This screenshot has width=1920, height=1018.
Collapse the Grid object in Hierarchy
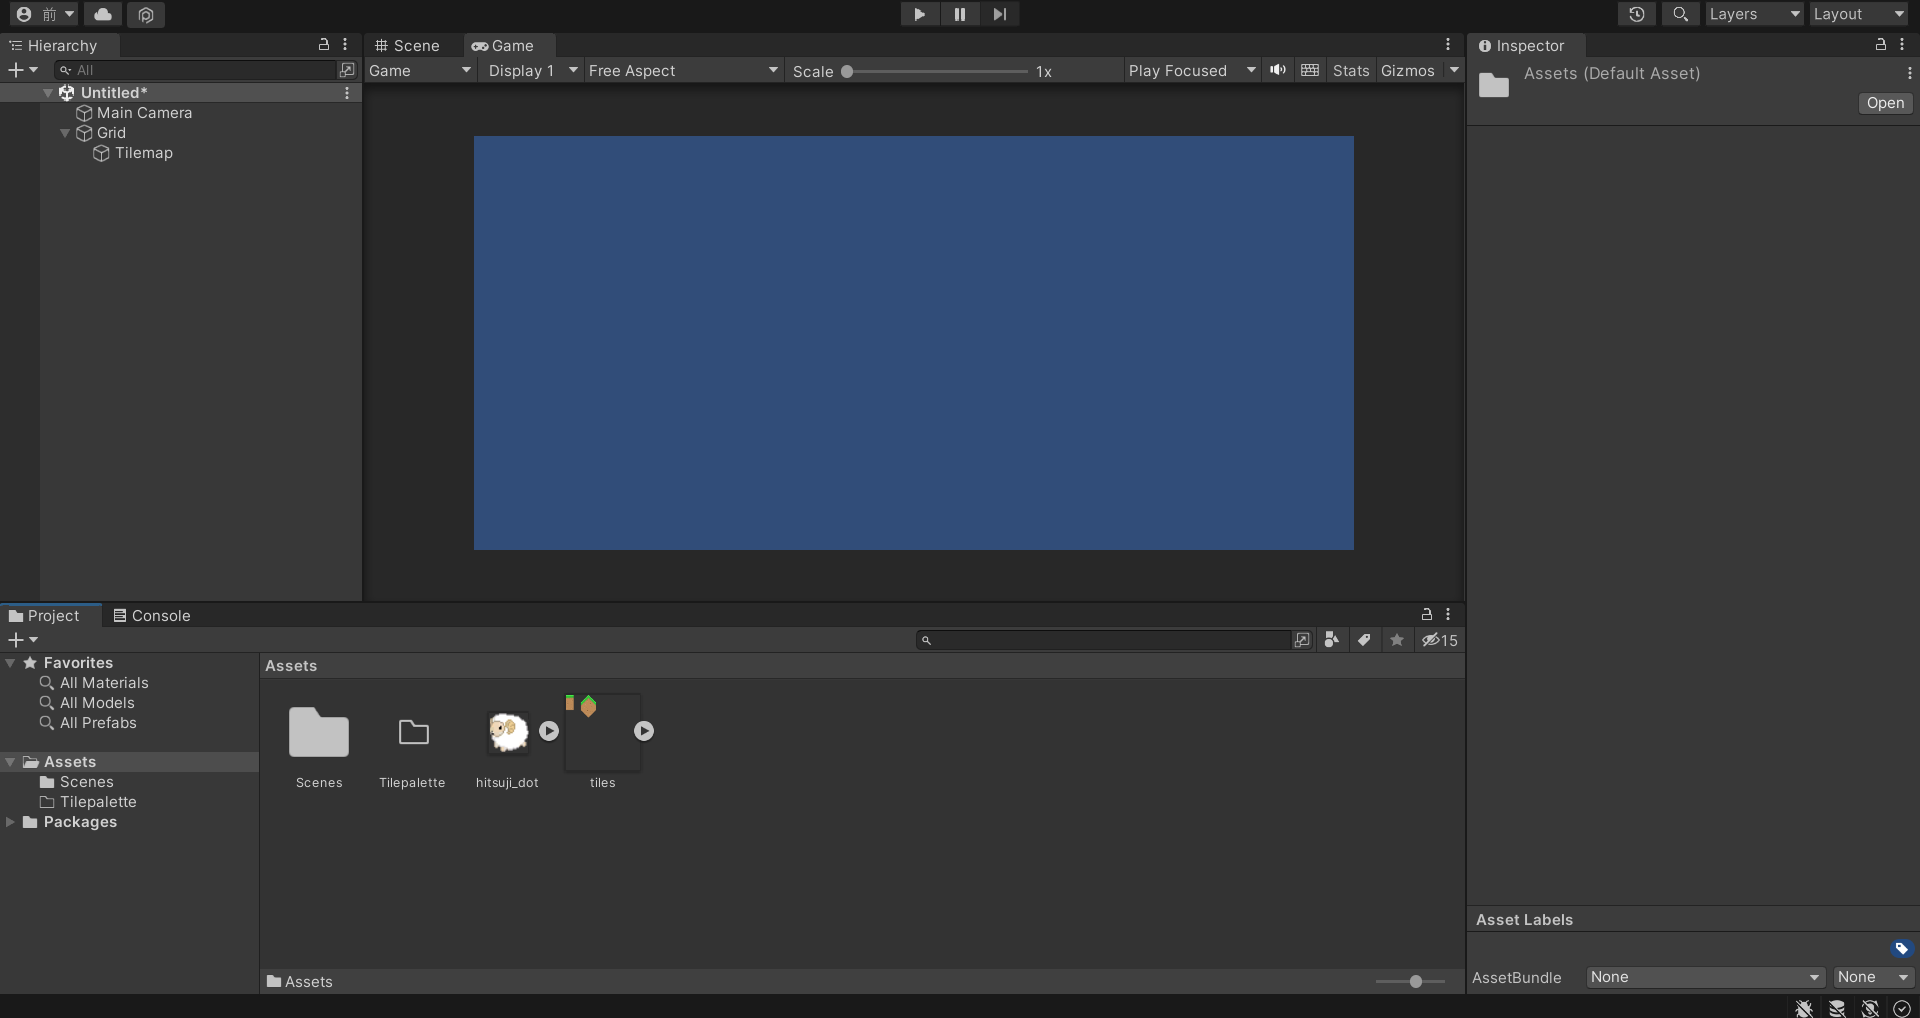(65, 133)
